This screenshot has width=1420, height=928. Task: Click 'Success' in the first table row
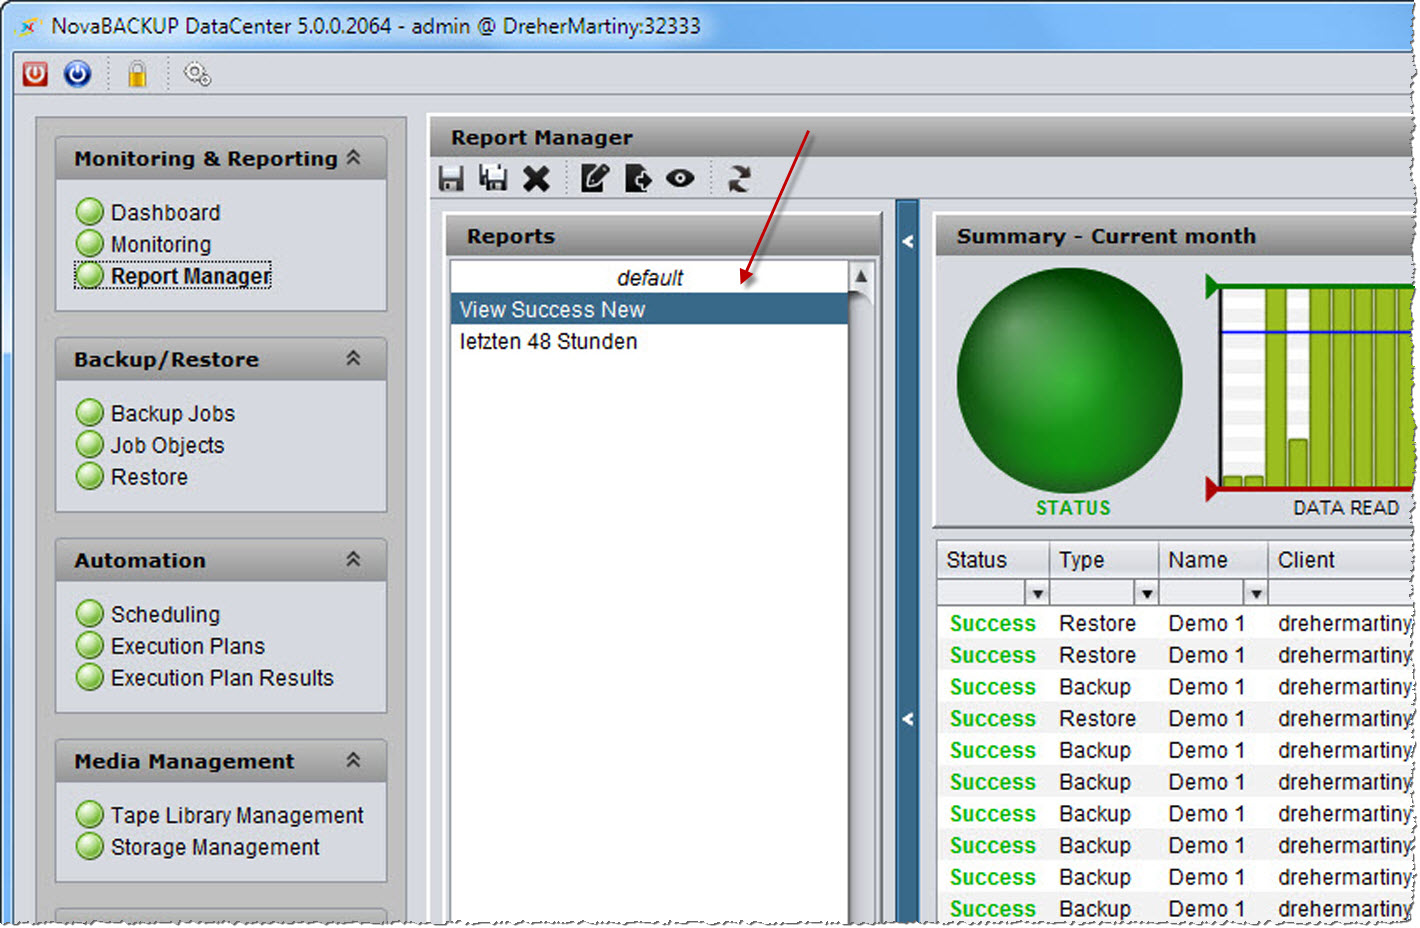click(992, 624)
